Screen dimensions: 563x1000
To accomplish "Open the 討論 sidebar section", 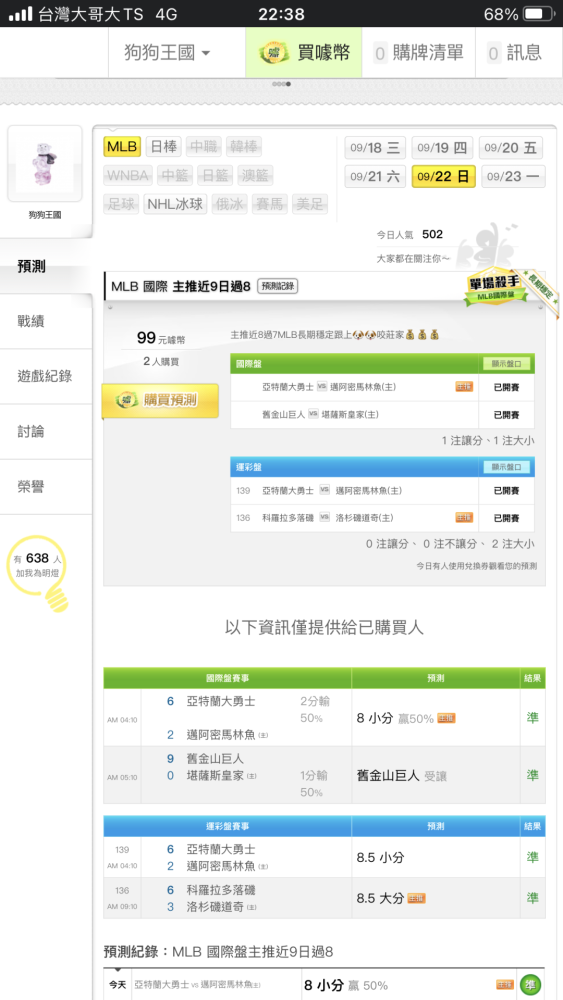I will [46, 432].
